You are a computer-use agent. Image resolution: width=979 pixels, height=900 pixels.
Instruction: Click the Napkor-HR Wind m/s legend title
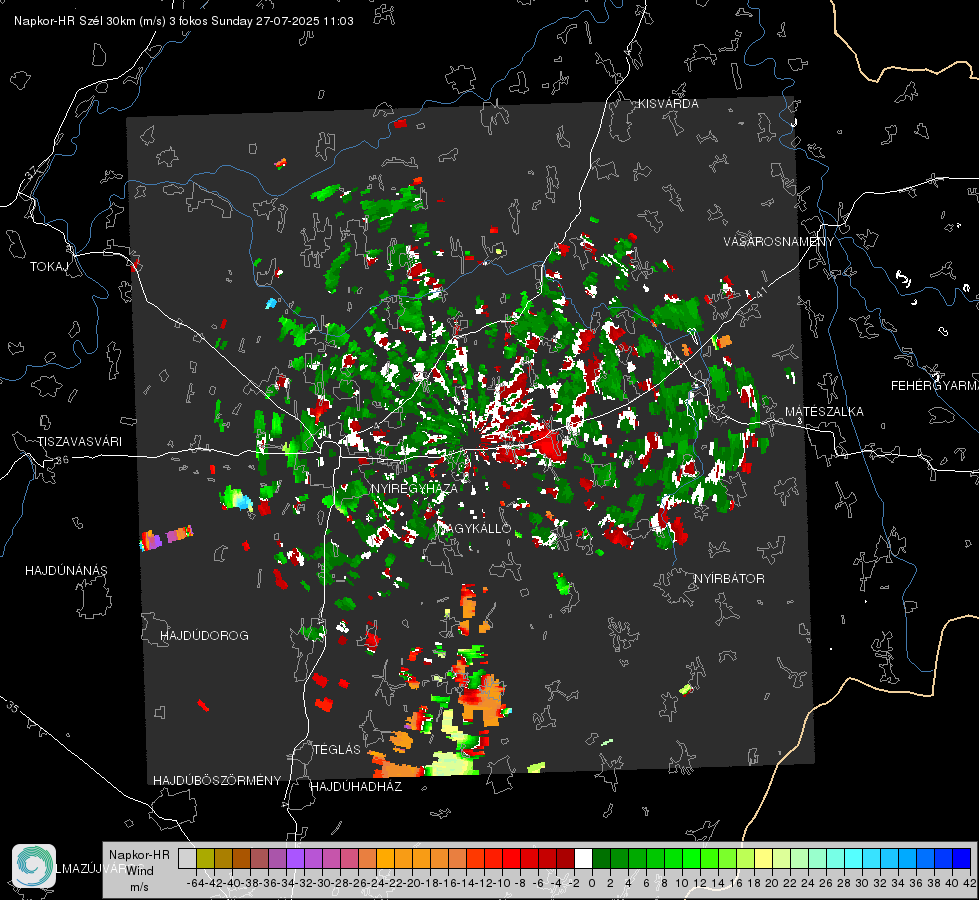pyautogui.click(x=139, y=871)
